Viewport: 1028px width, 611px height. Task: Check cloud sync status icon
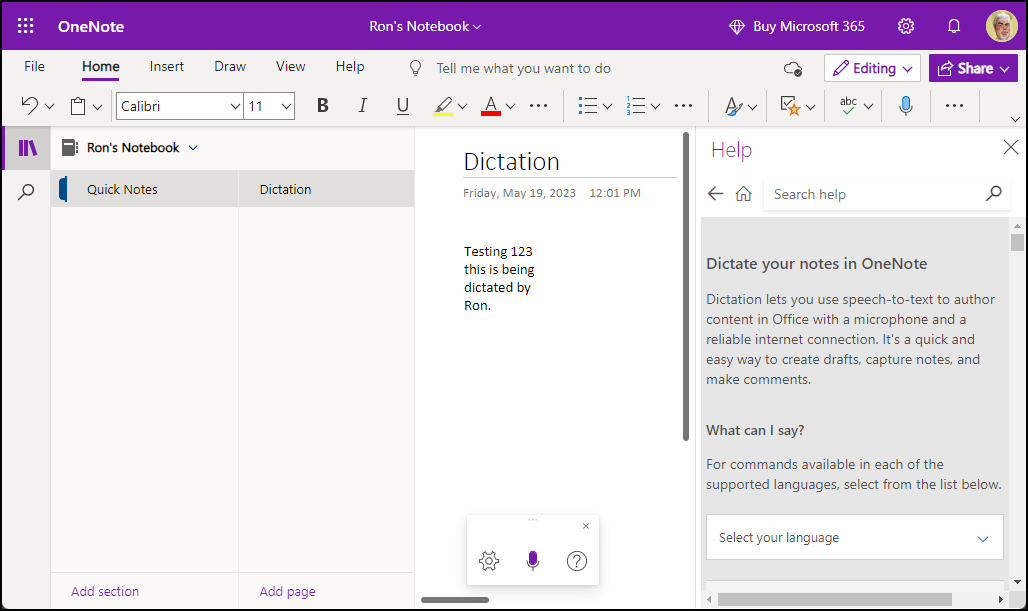793,69
